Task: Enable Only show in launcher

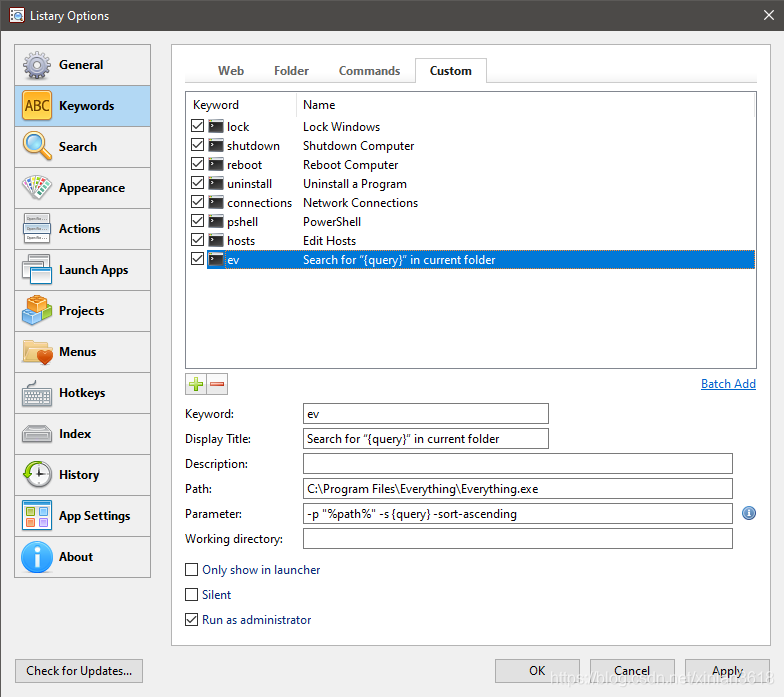Action: pyautogui.click(x=192, y=570)
